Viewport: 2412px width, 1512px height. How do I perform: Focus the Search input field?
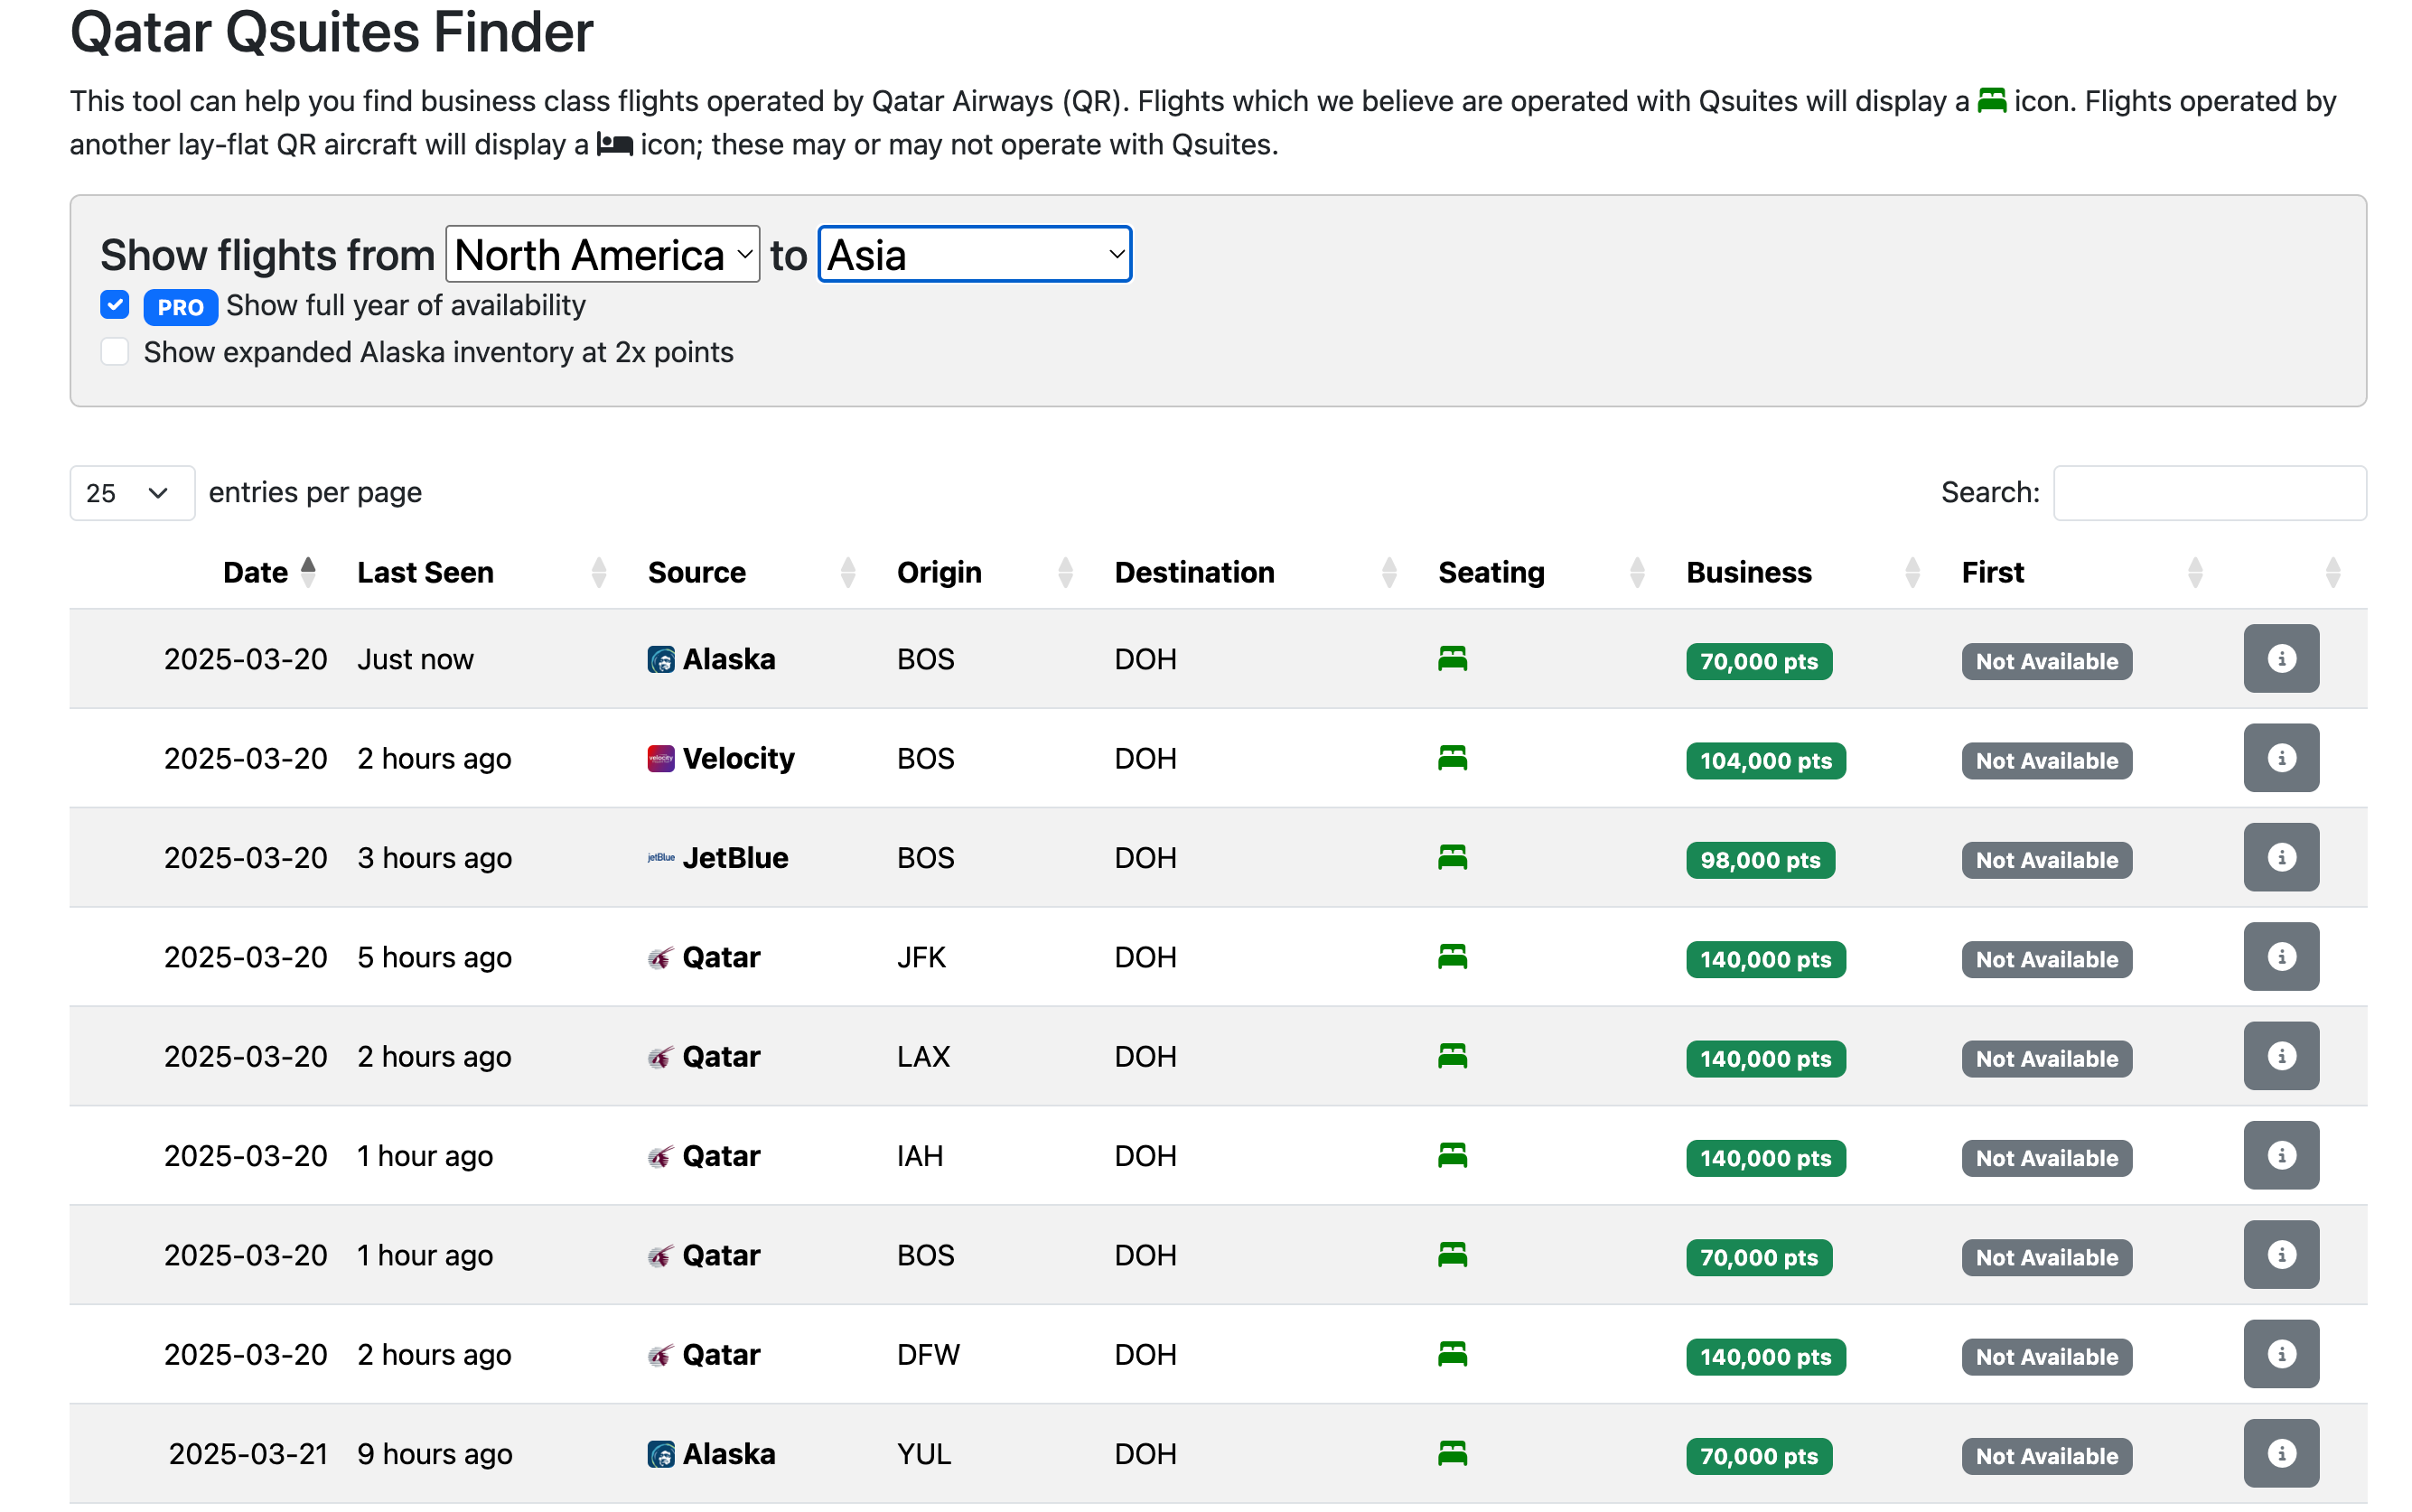tap(2209, 493)
